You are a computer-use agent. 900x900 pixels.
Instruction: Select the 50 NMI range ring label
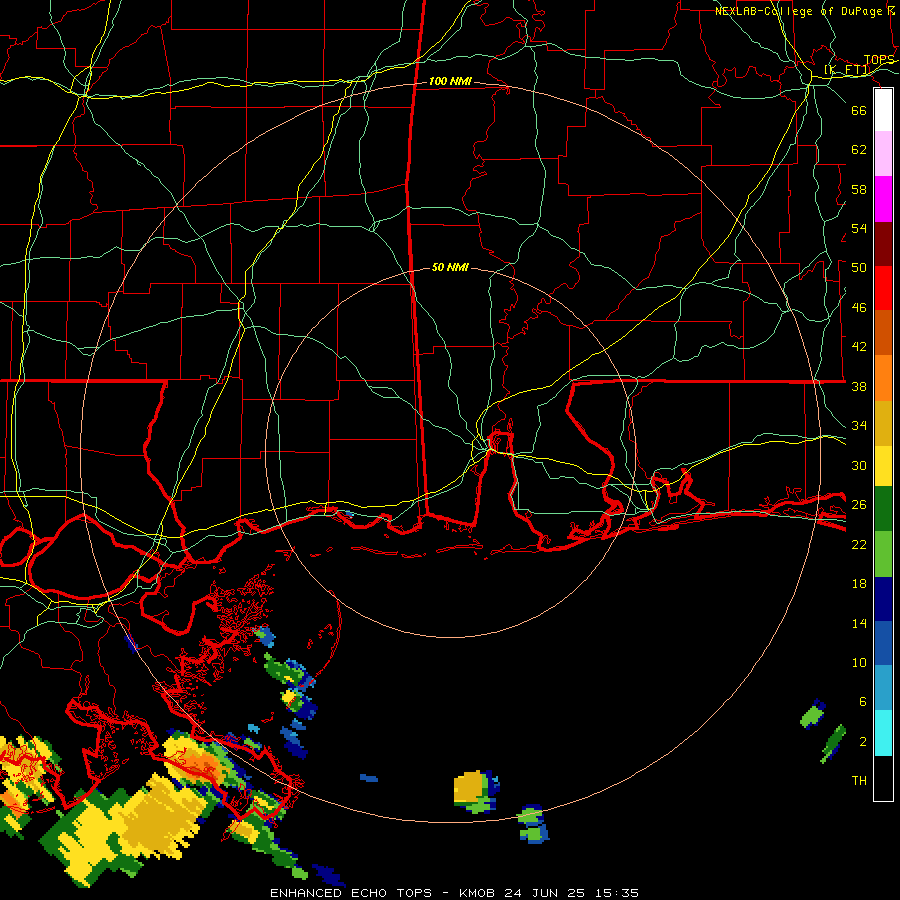[x=451, y=267]
